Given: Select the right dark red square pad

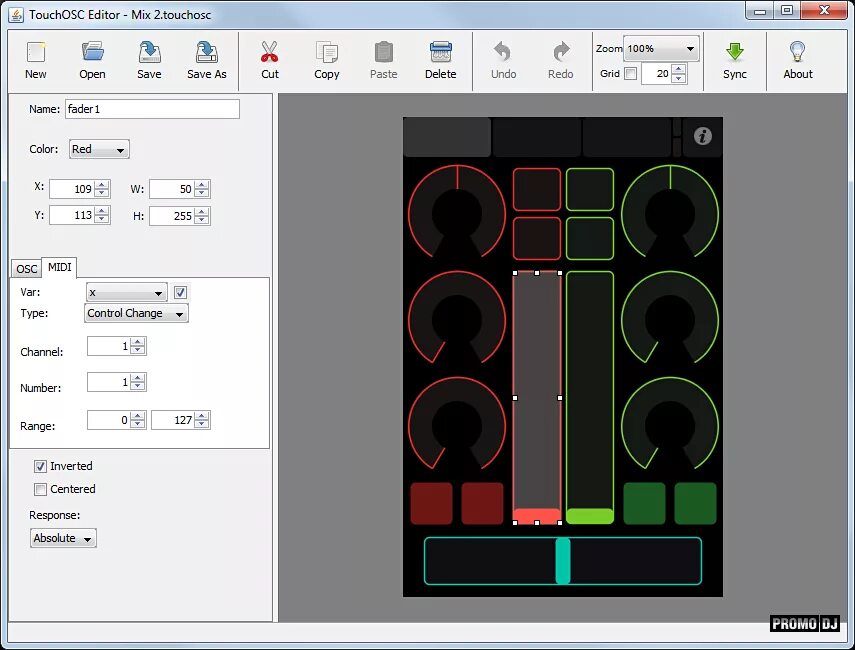Looking at the screenshot, I should point(483,503).
